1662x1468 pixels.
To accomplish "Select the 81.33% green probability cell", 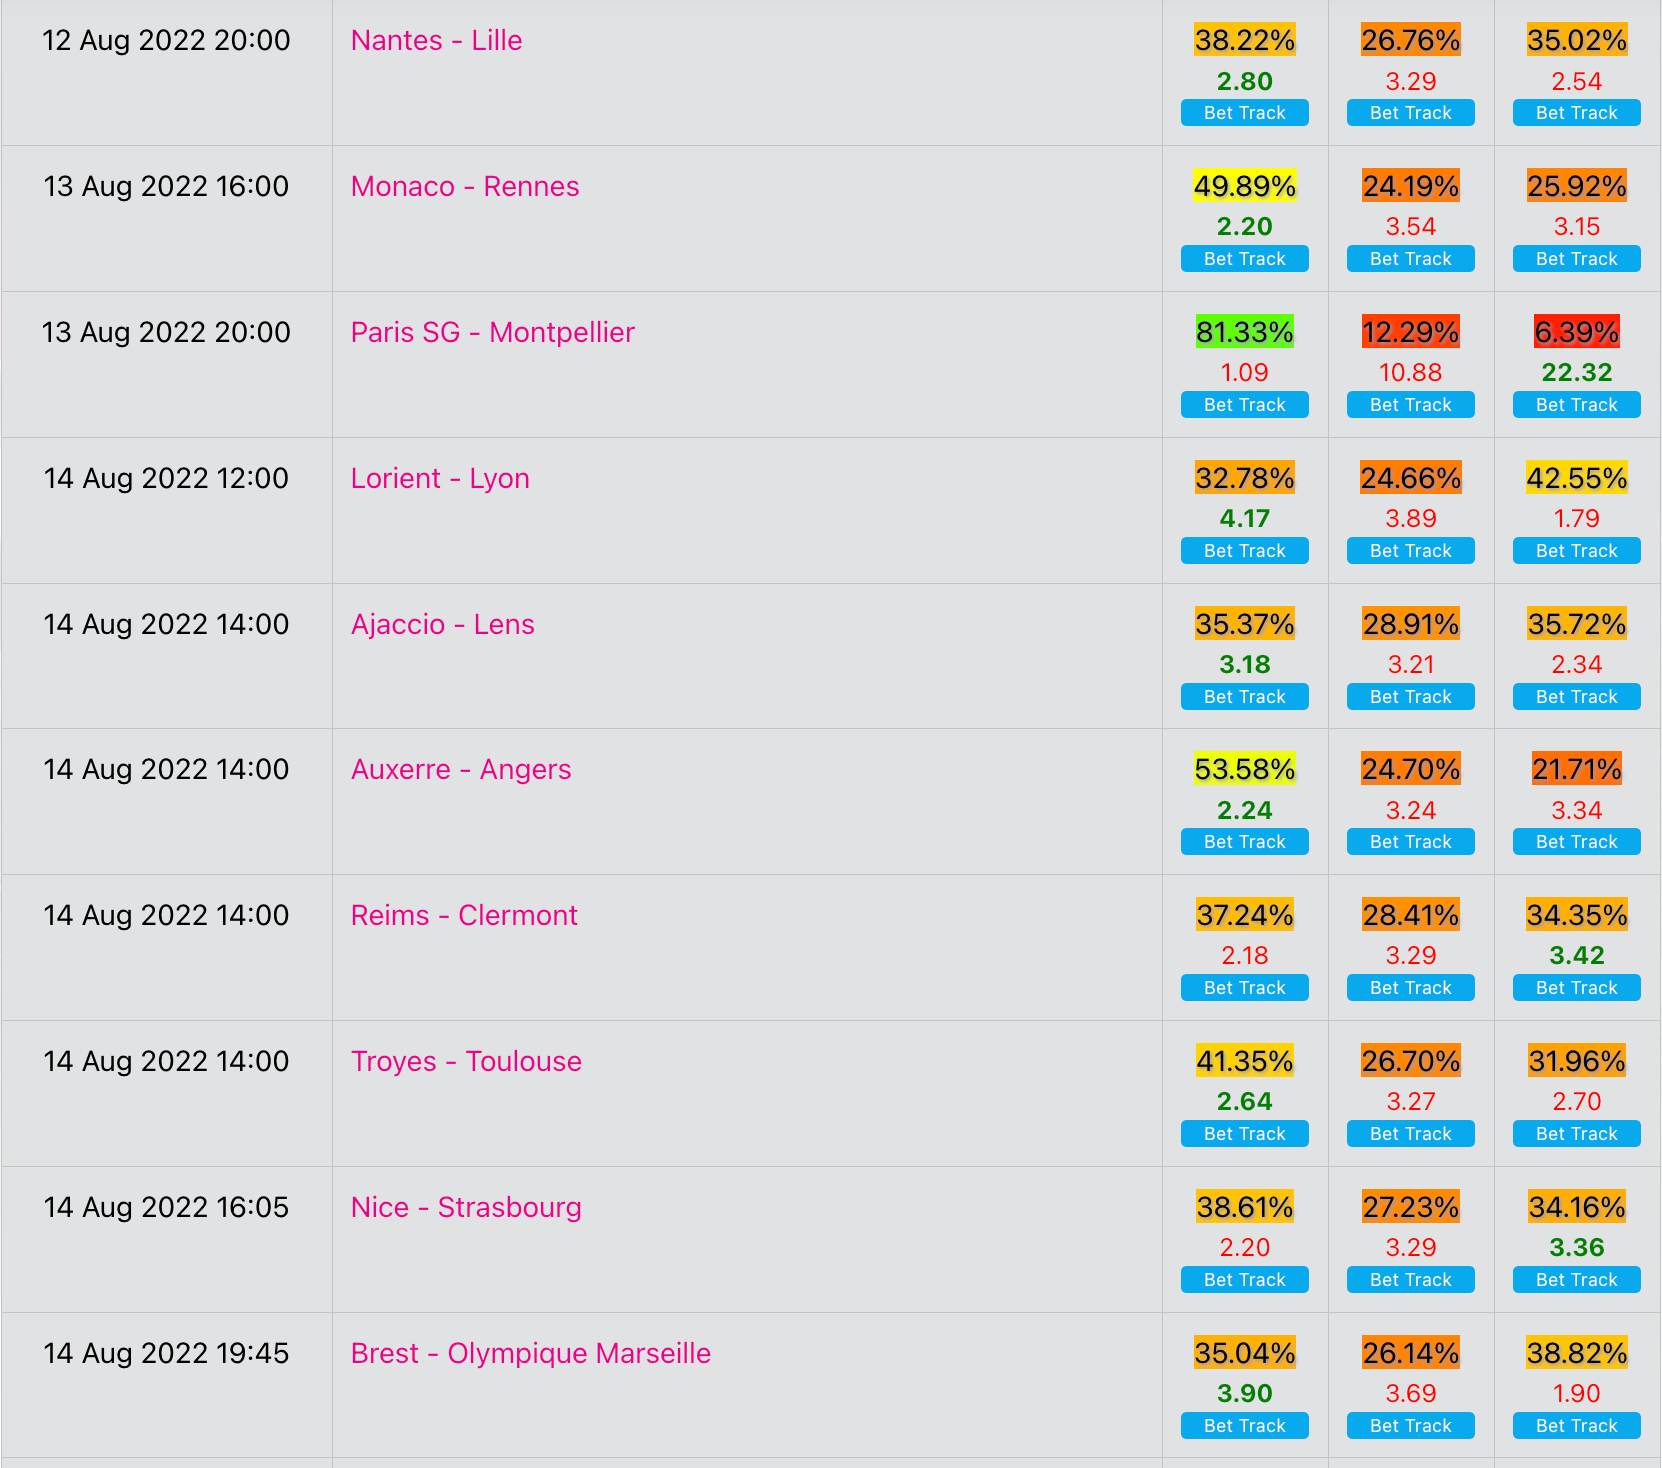I will click(x=1245, y=332).
